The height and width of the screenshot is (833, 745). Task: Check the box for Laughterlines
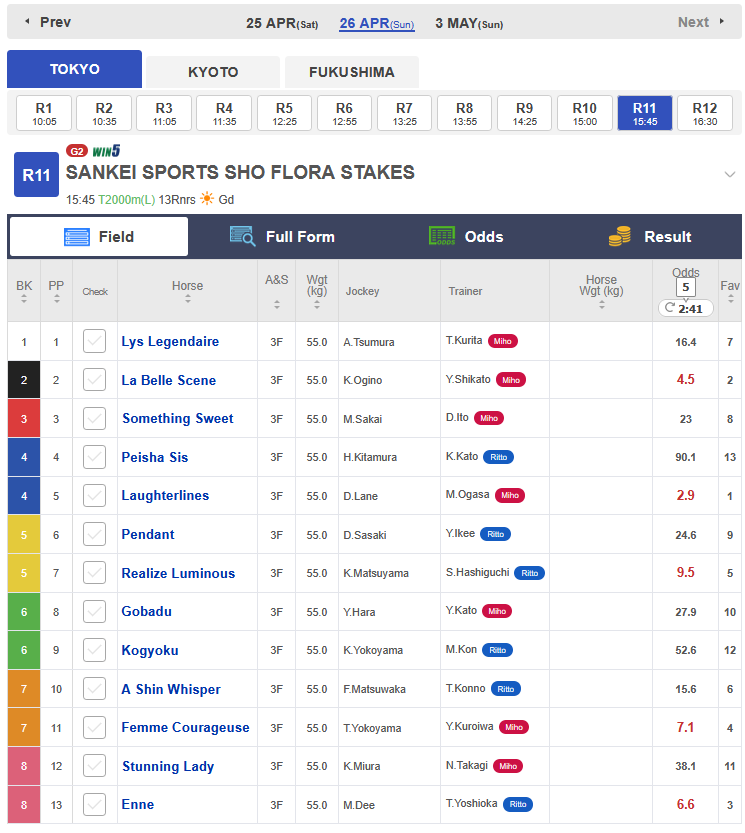(x=94, y=496)
